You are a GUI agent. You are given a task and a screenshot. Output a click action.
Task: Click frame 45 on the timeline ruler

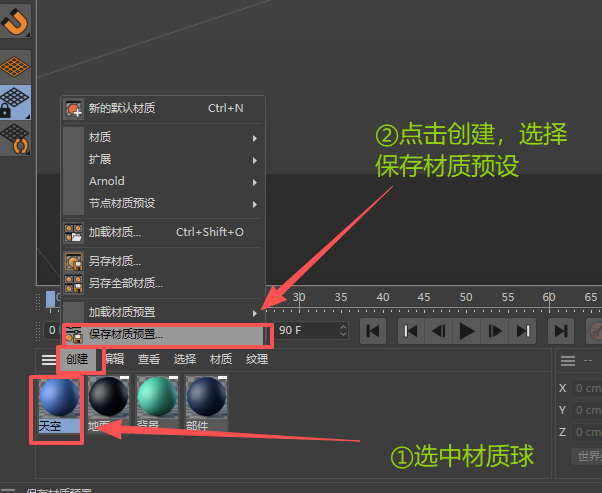[424, 298]
